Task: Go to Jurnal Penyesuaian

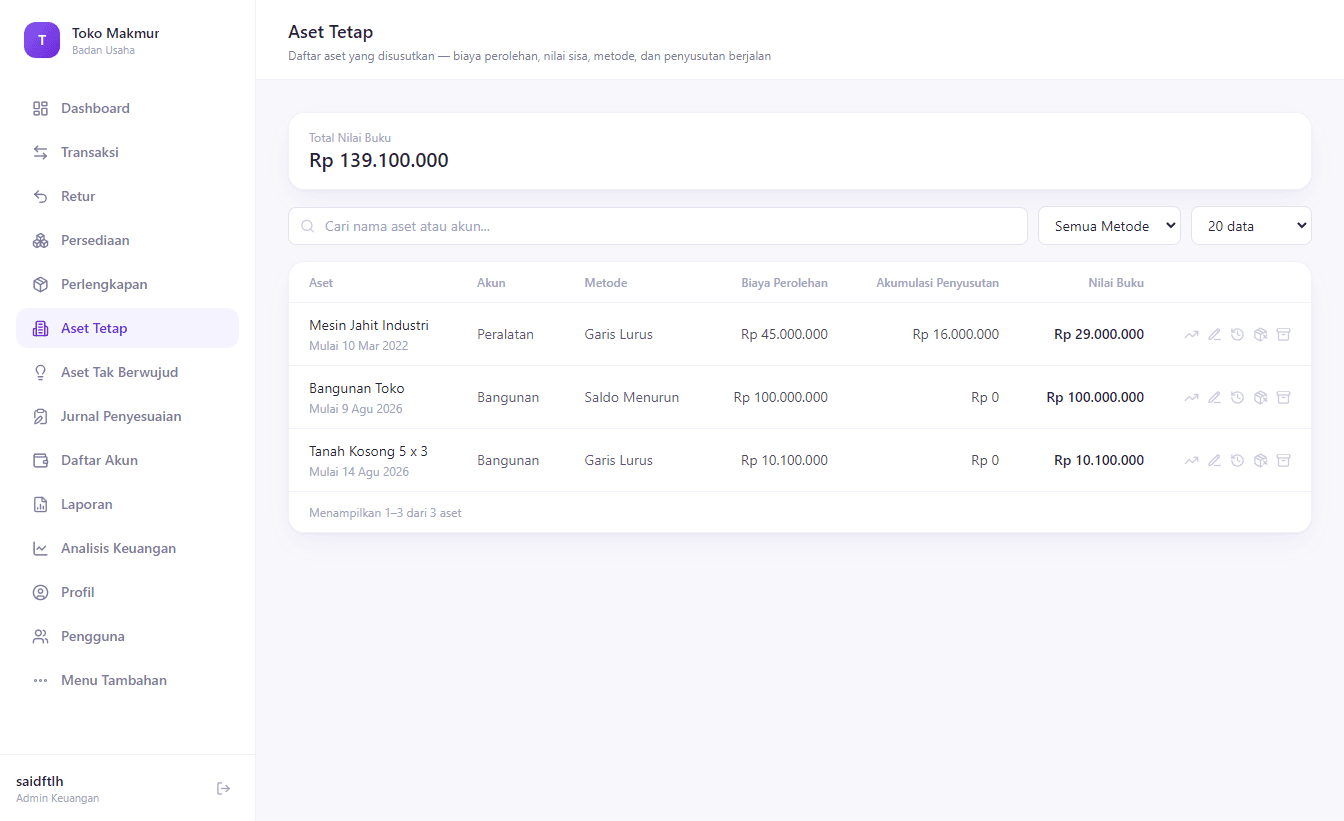Action: (x=127, y=416)
